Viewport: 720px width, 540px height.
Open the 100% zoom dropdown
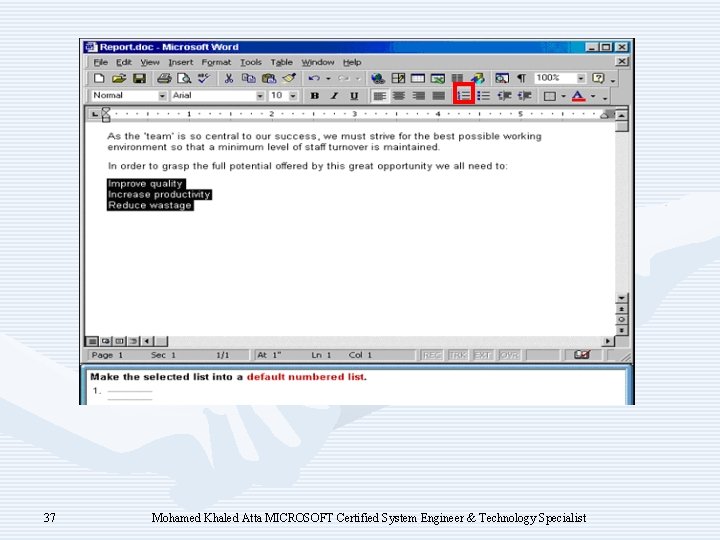581,79
